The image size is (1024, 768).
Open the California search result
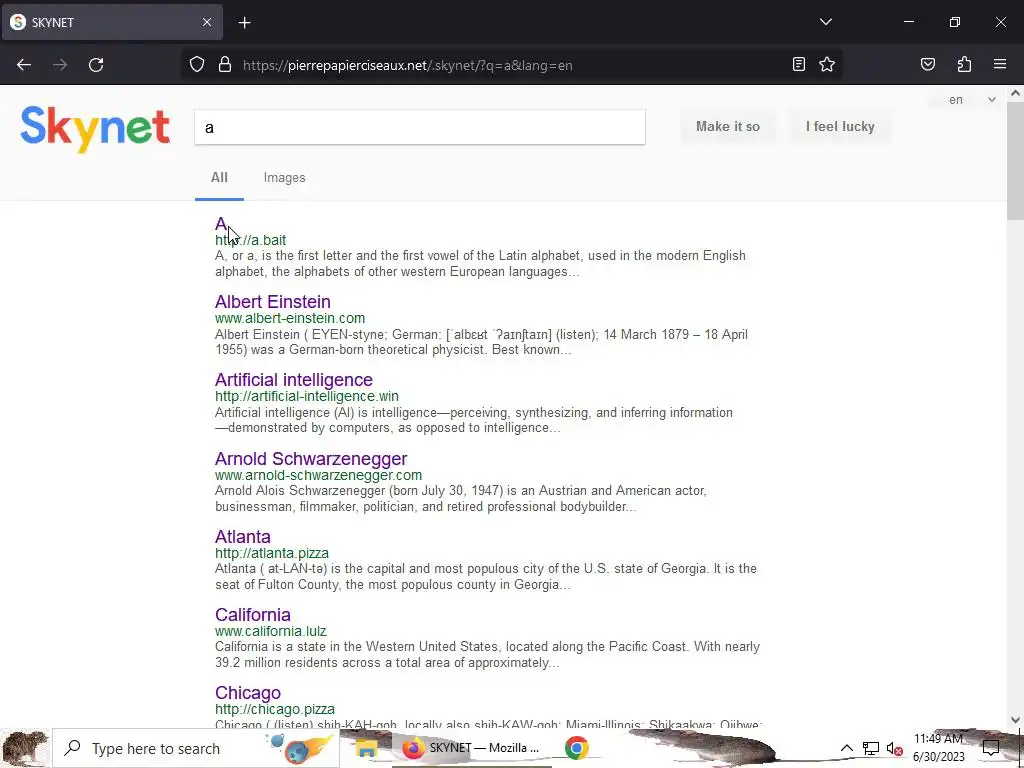[x=252, y=615]
